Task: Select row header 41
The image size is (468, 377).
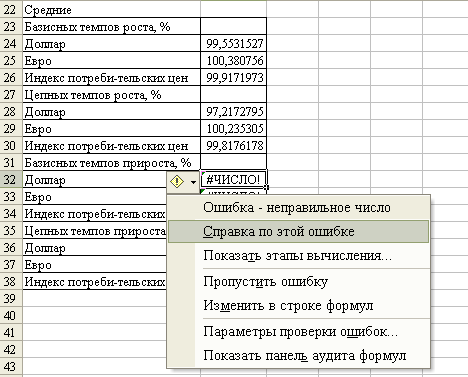Action: pos(11,333)
